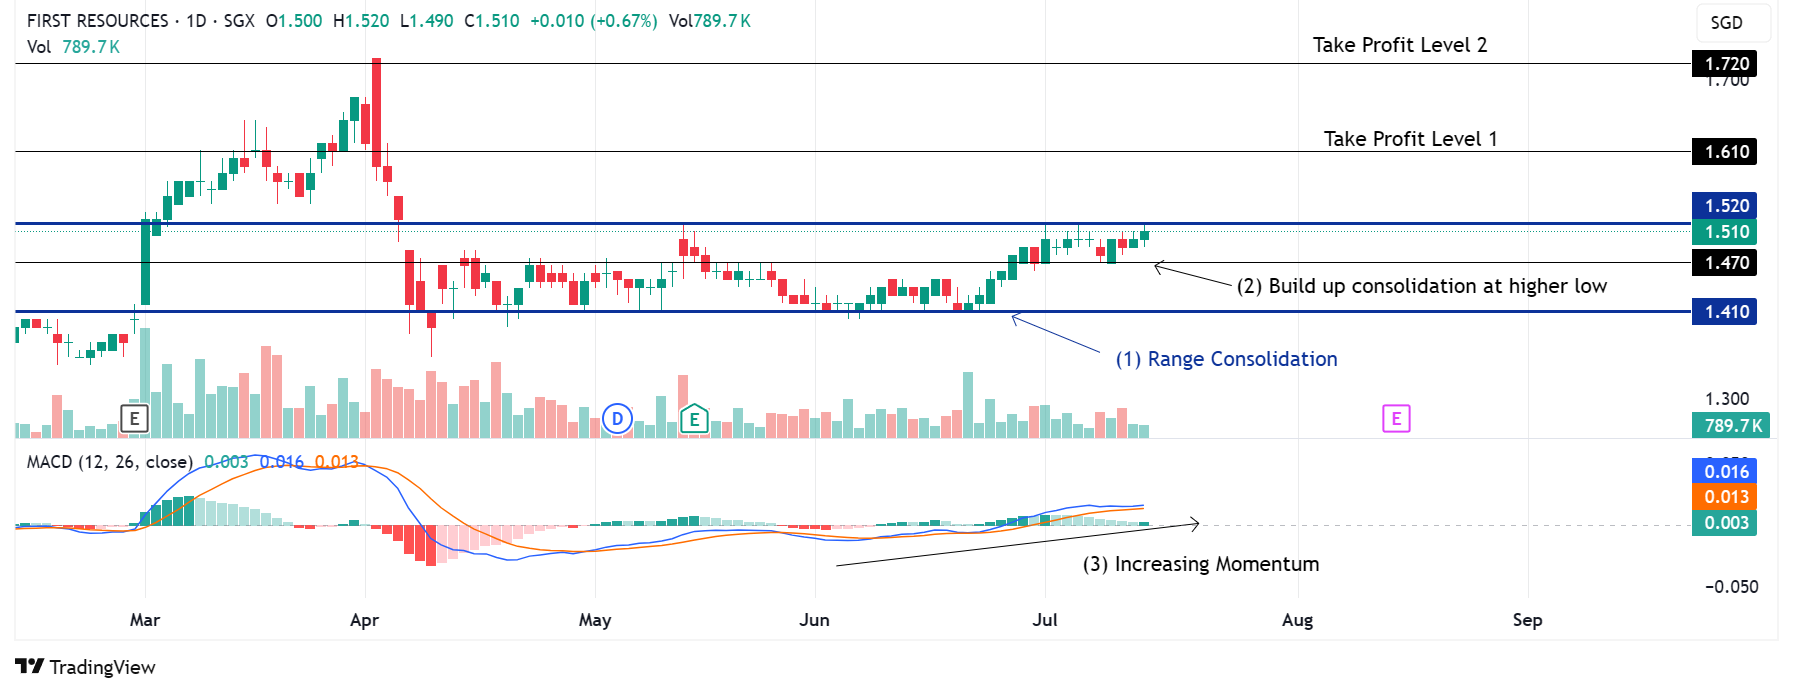The width and height of the screenshot is (1793, 693).
Task: Click the MACD (12, 26, close) legend
Action: pyautogui.click(x=110, y=462)
